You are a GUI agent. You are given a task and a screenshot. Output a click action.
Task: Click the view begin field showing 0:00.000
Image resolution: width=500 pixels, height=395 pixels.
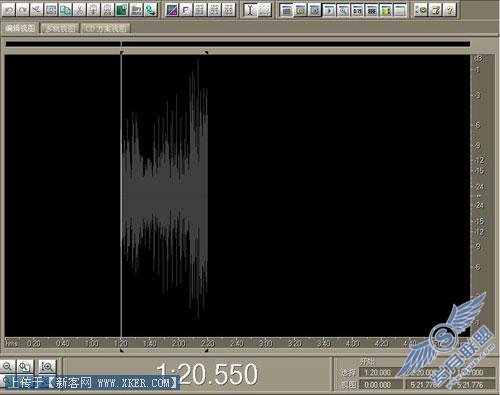(x=381, y=385)
